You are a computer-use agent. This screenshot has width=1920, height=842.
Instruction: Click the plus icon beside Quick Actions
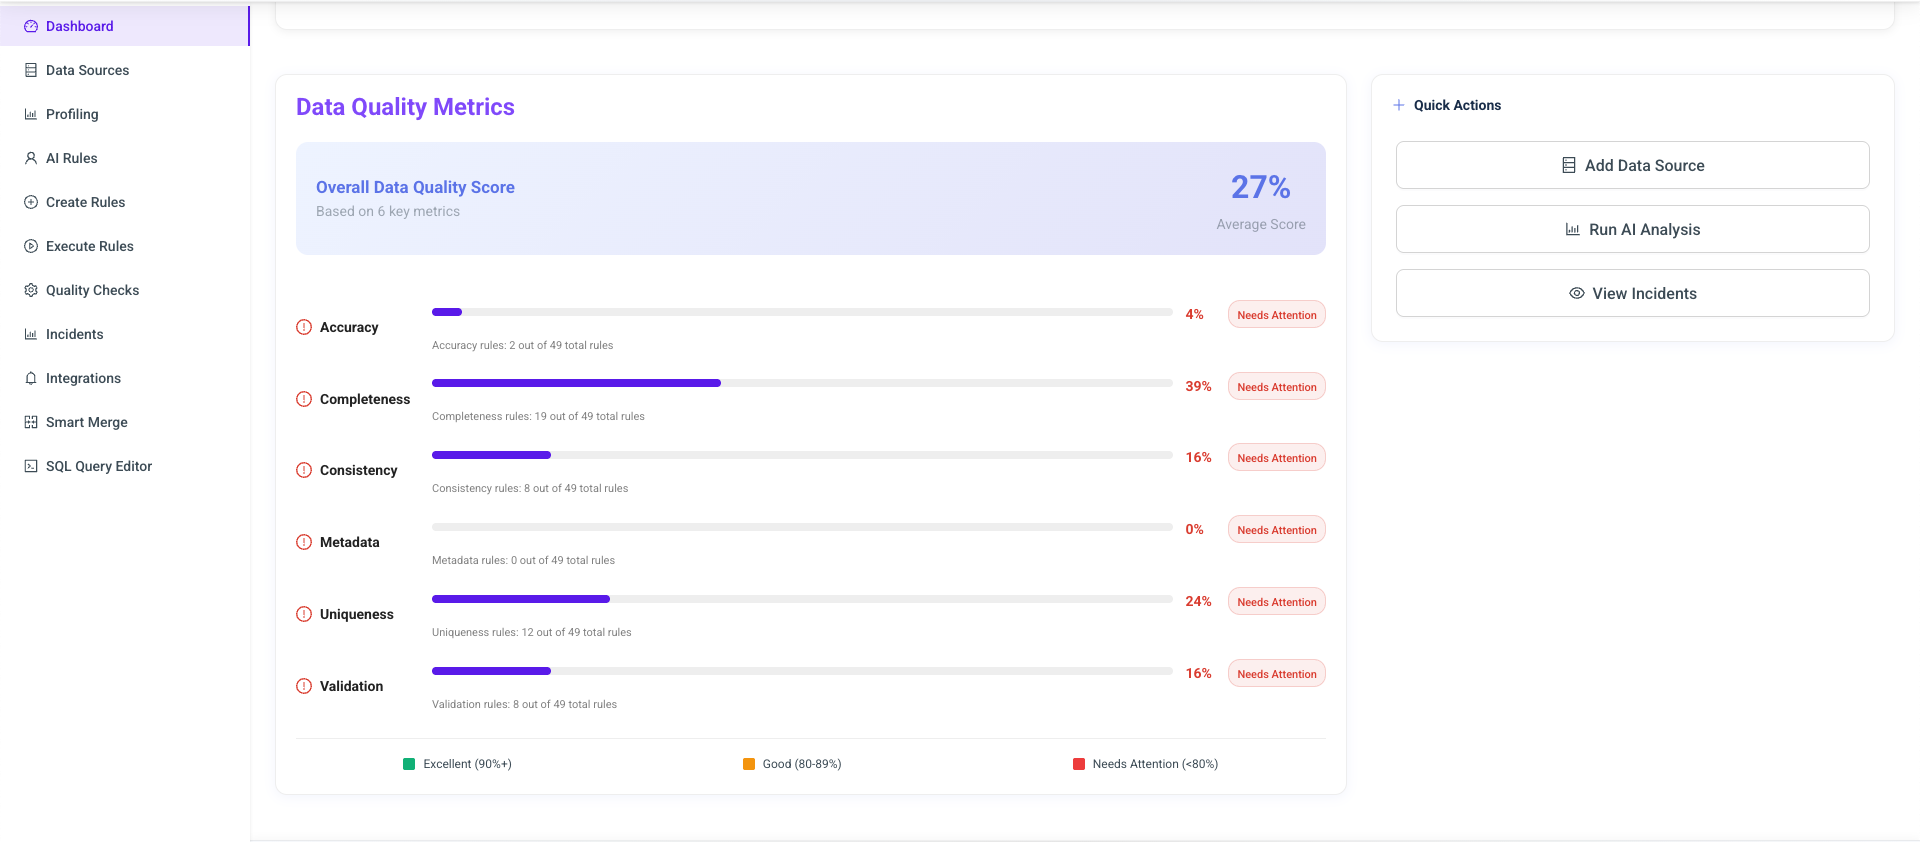[x=1399, y=105]
